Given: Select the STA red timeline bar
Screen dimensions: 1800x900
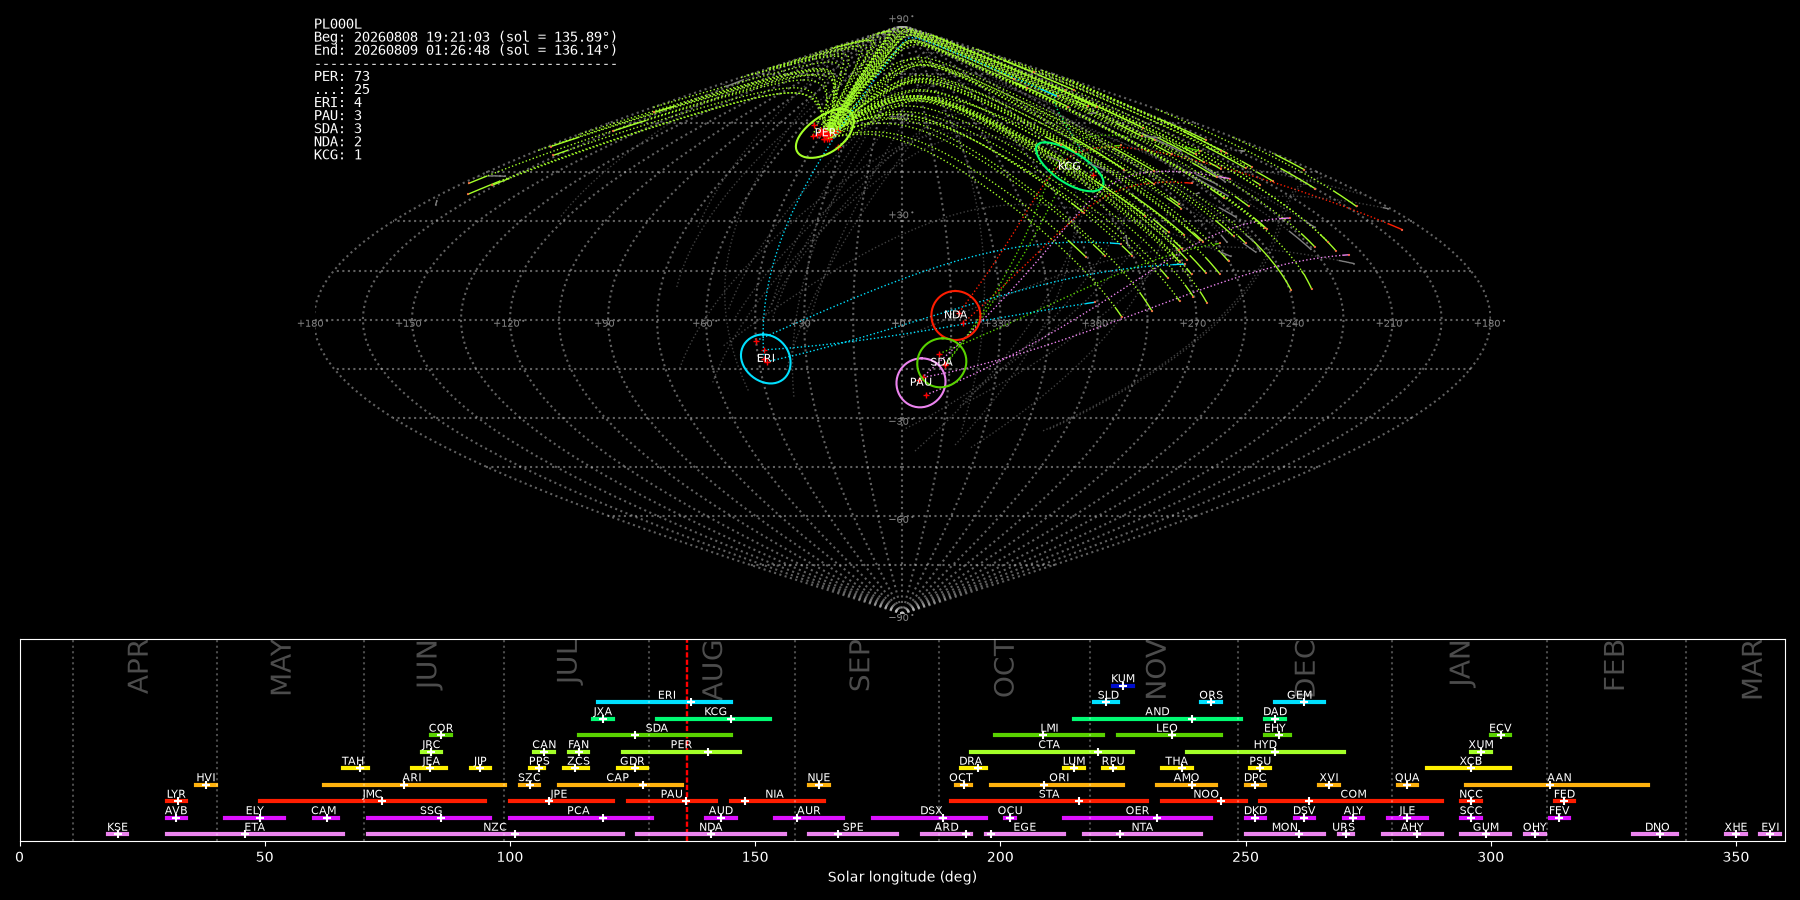Looking at the screenshot, I should [1049, 801].
